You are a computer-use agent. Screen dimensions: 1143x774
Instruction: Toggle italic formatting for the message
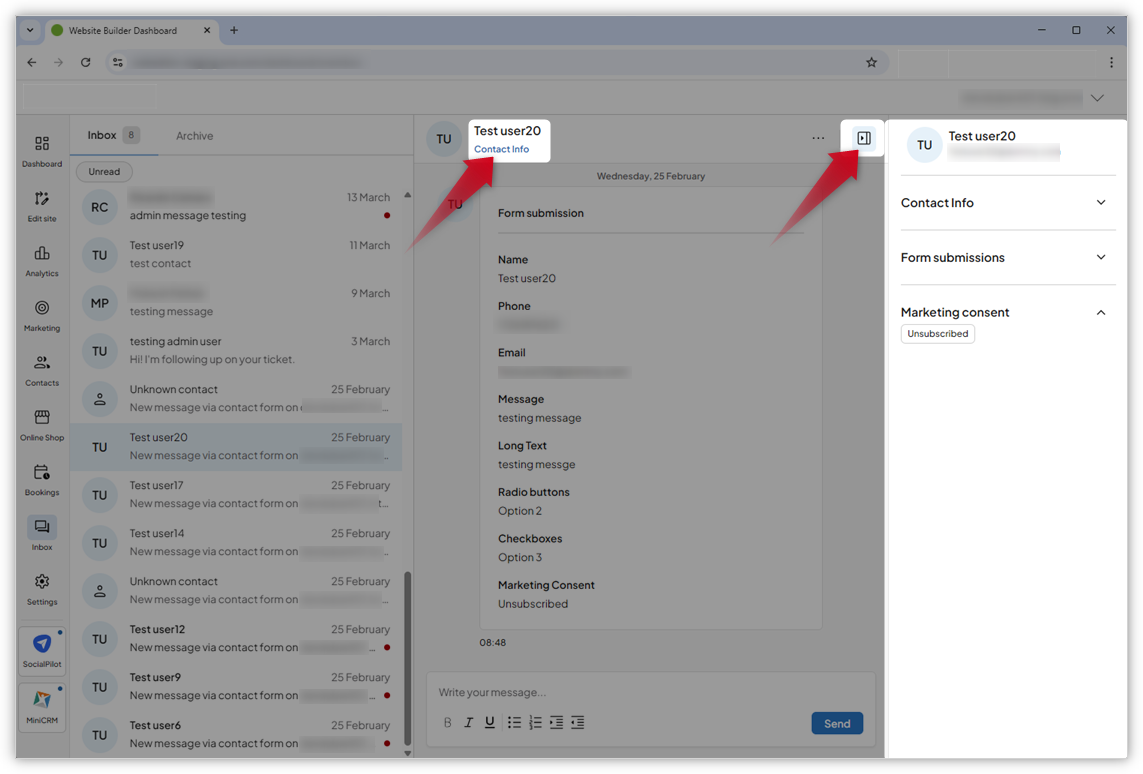pyautogui.click(x=468, y=722)
